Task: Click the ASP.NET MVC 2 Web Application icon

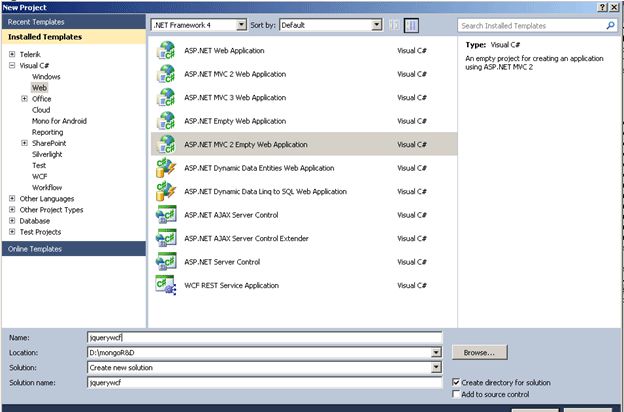Action: click(x=166, y=74)
